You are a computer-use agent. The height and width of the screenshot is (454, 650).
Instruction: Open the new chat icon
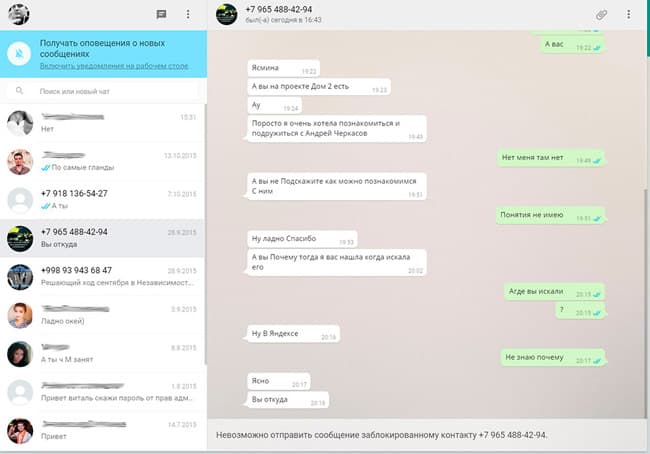click(x=161, y=15)
